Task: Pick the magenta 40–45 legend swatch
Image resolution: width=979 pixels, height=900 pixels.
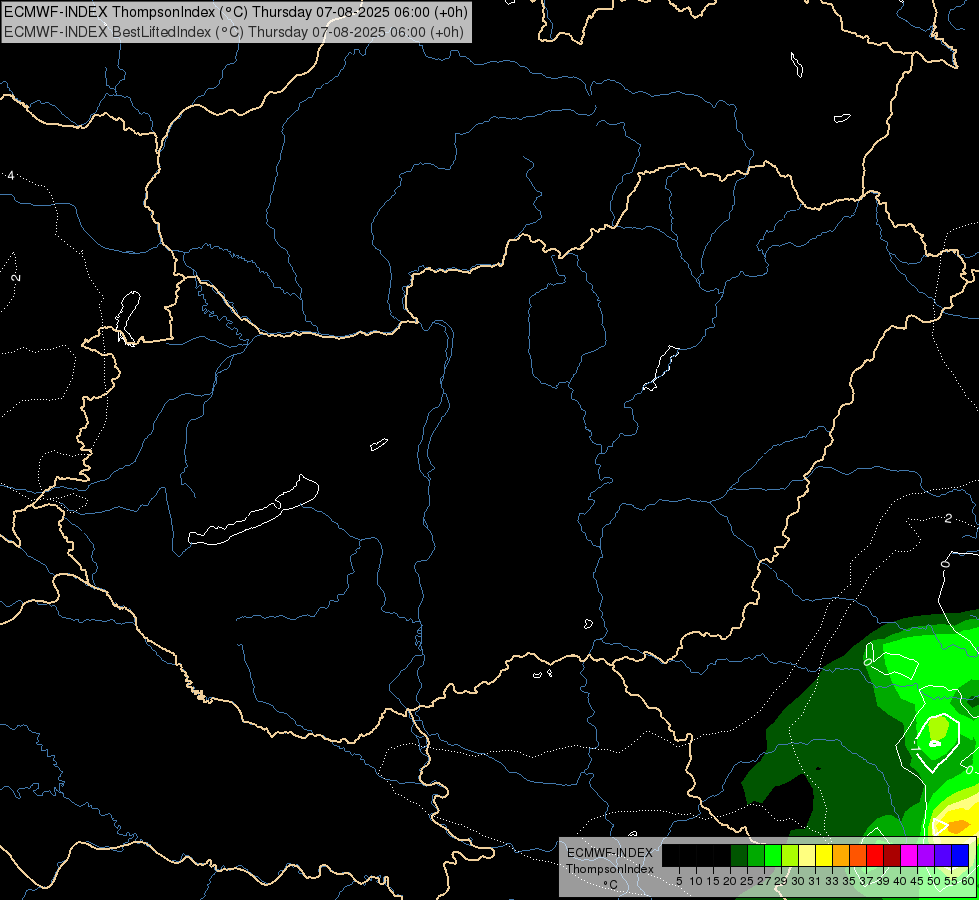Action: pos(909,855)
